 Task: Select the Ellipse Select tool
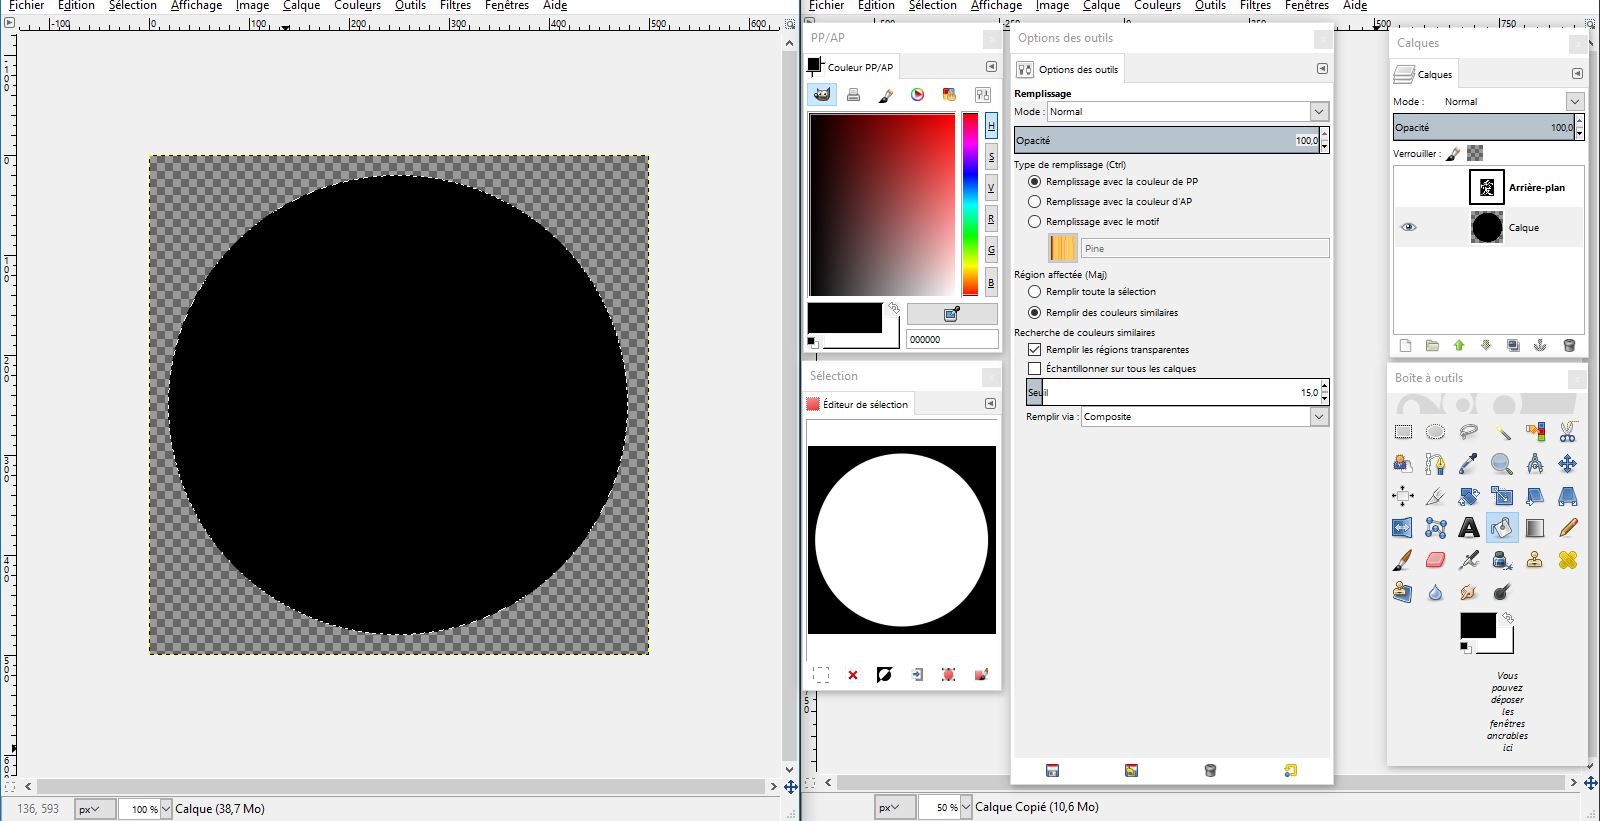pyautogui.click(x=1435, y=432)
